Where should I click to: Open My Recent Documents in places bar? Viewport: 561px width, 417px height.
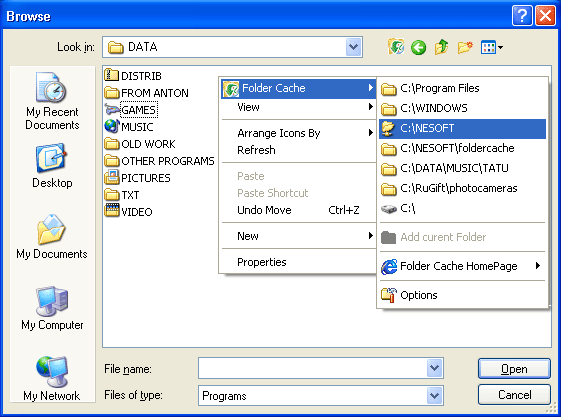point(52,101)
